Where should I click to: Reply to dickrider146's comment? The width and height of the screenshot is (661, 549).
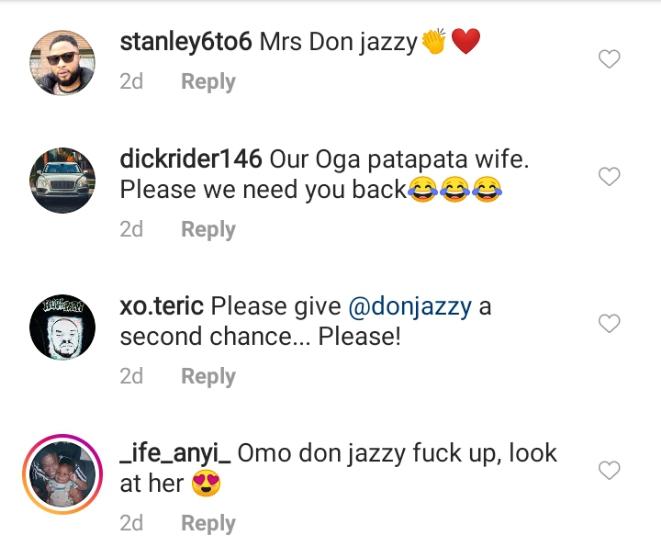(x=208, y=229)
